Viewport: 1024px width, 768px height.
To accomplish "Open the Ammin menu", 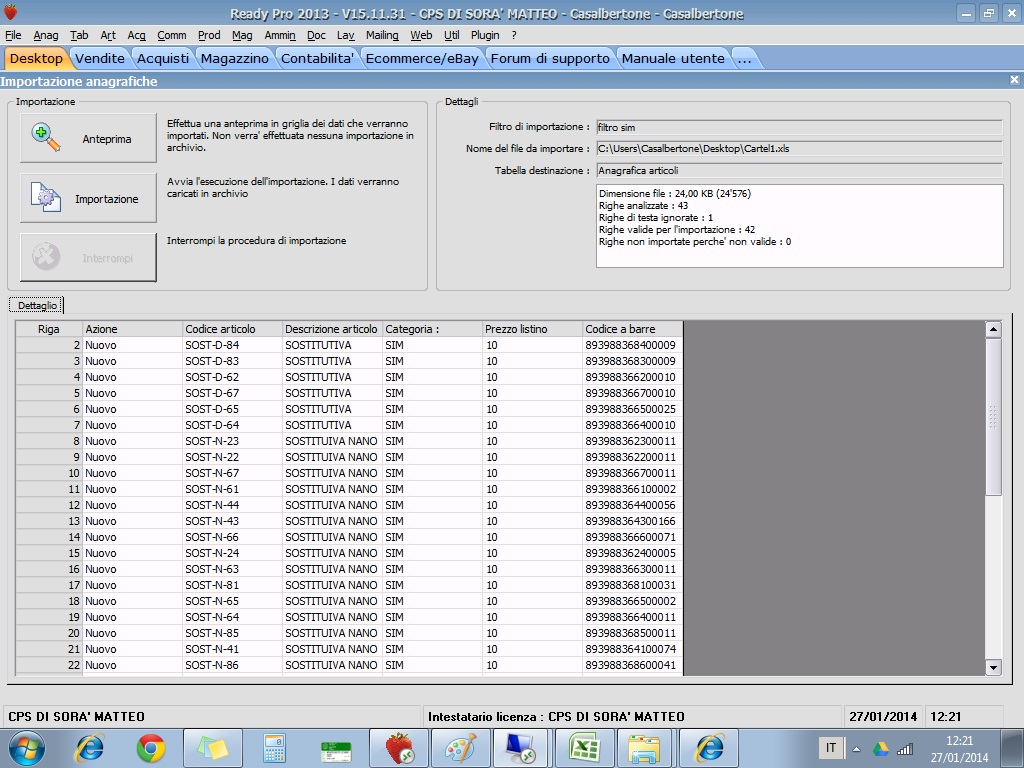I will [280, 35].
